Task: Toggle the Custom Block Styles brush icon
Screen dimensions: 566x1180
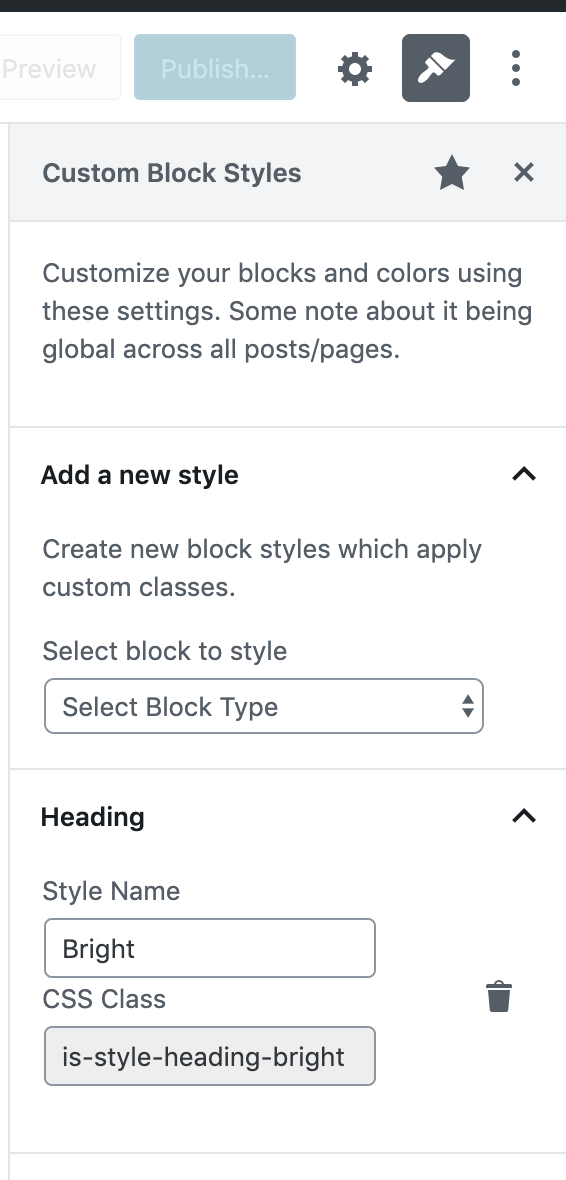Action: 436,68
